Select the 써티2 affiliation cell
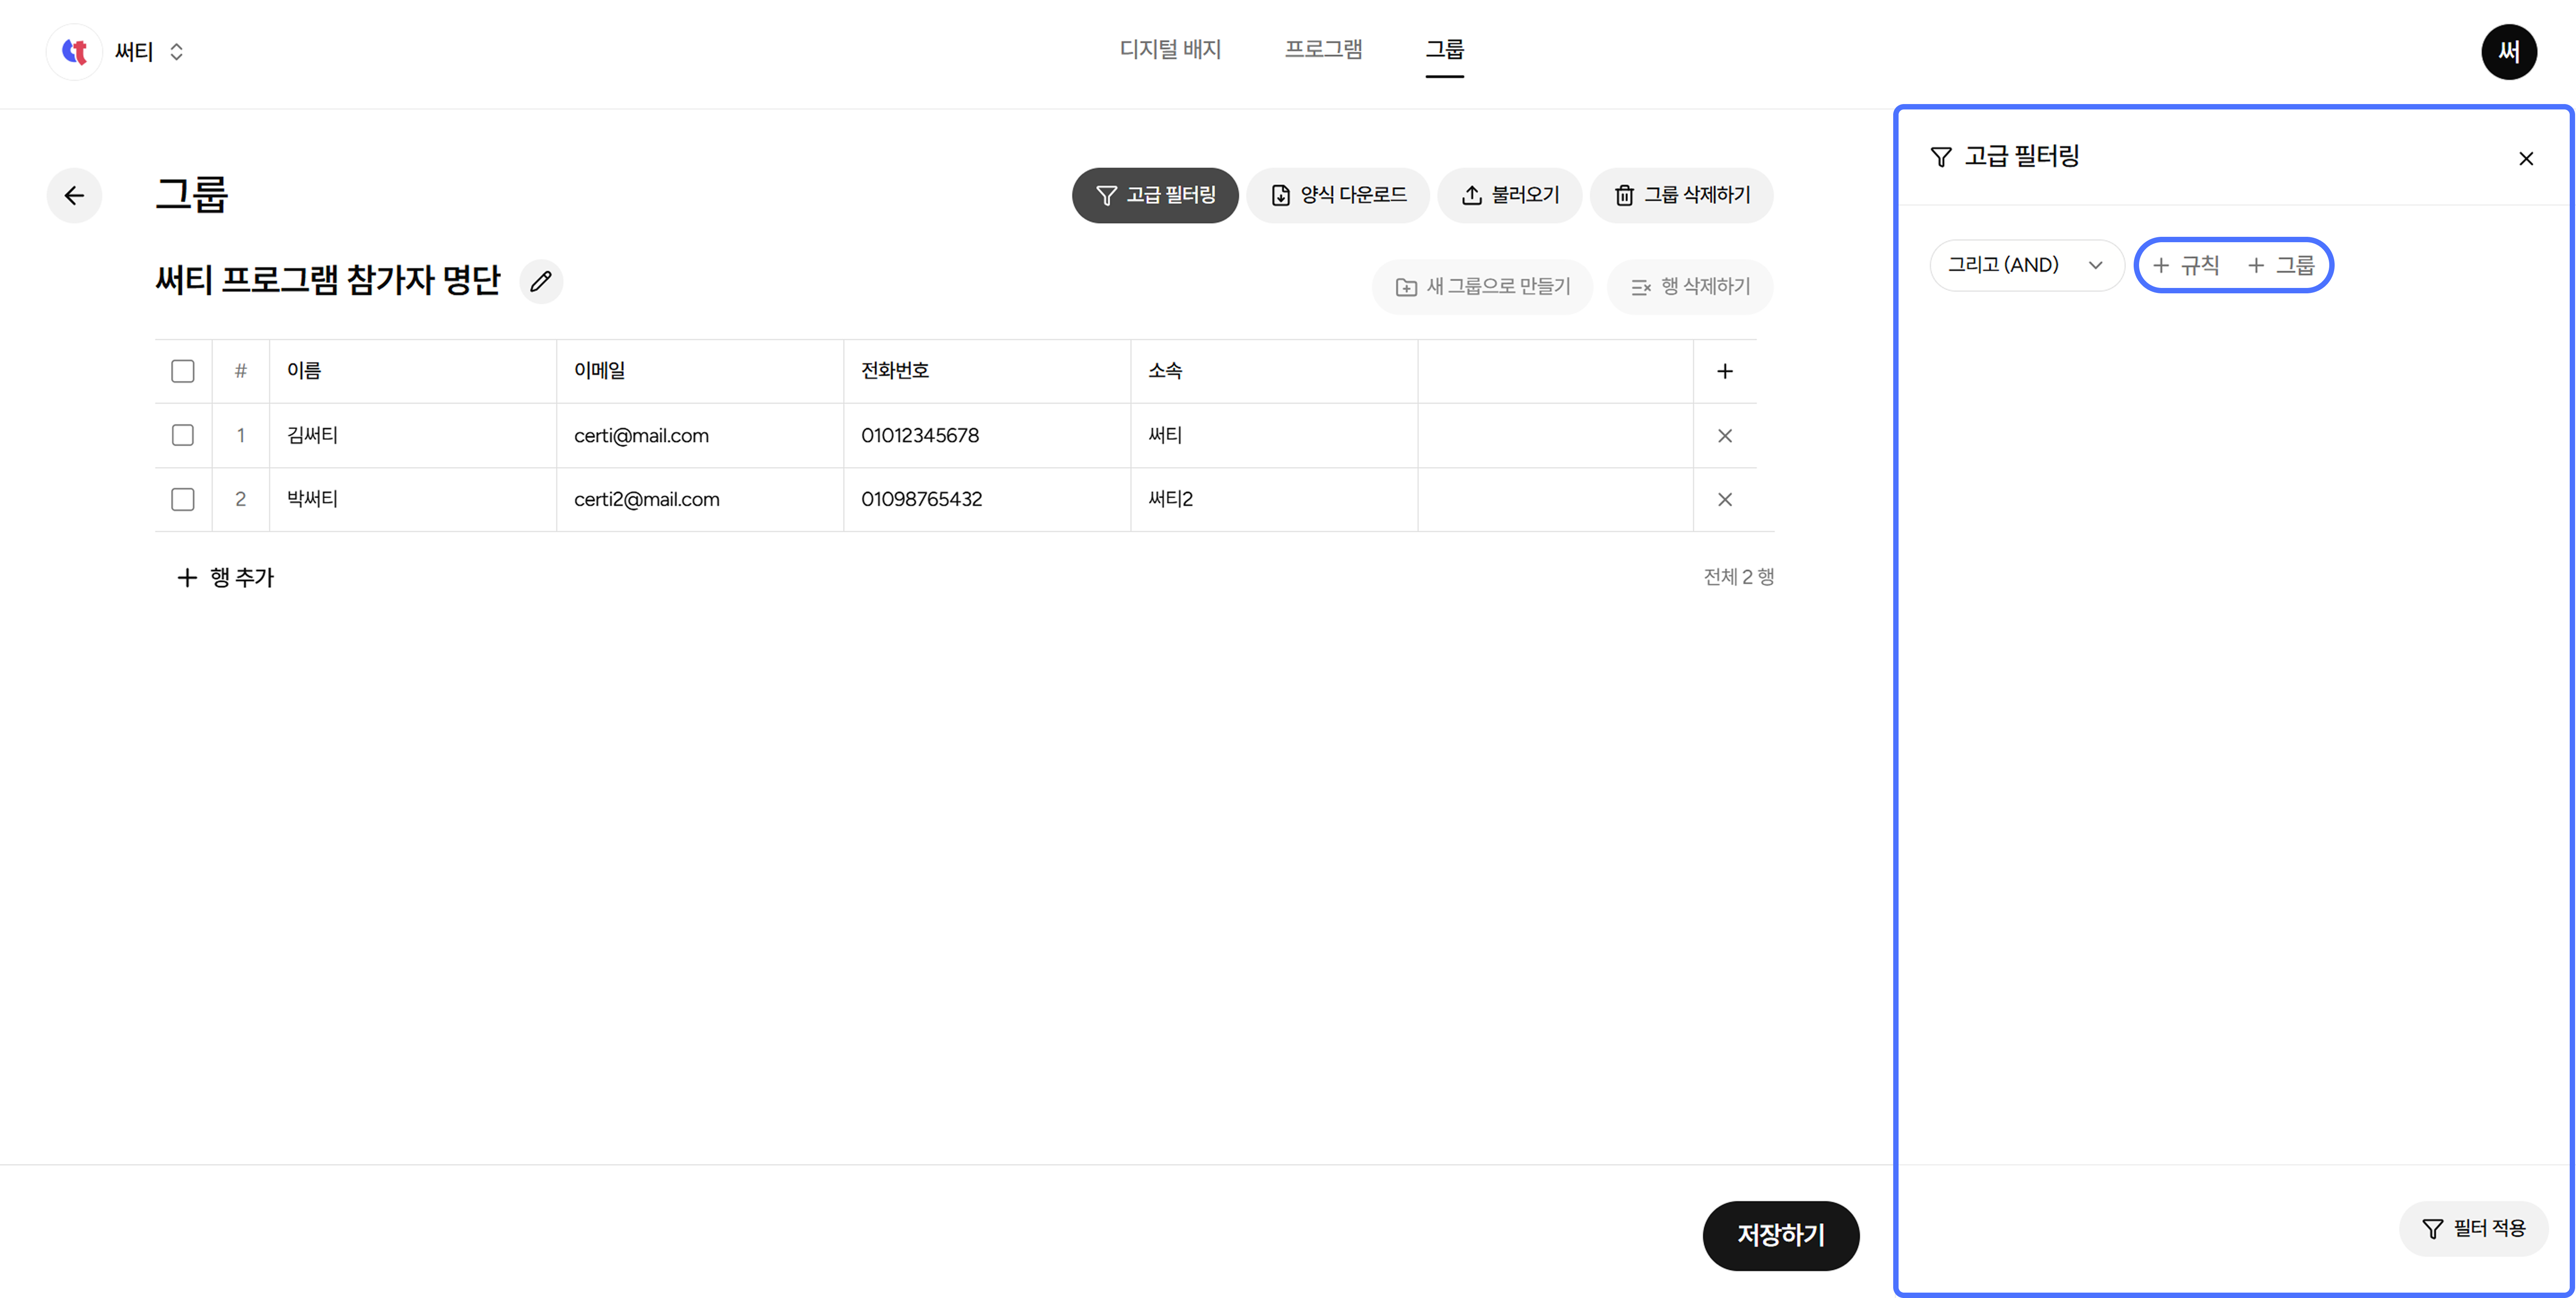Screen dimensions: 2576x1298 click(x=1274, y=499)
